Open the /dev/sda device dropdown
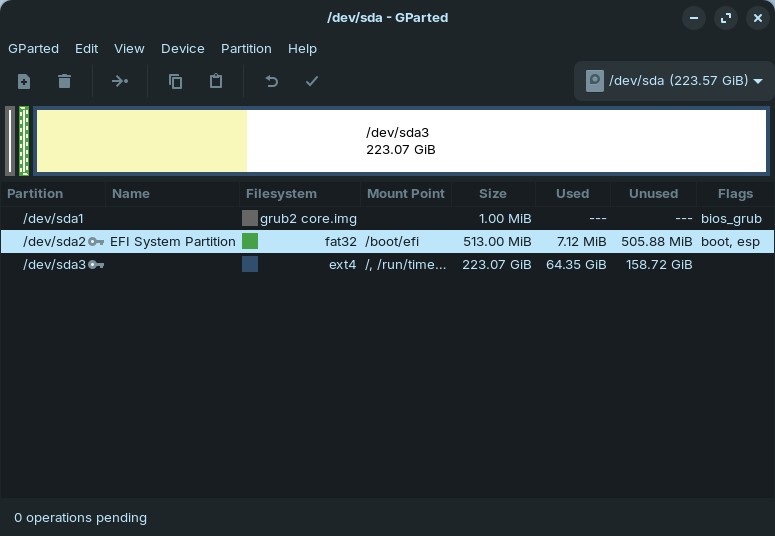The height and width of the screenshot is (536, 775). [x=674, y=81]
